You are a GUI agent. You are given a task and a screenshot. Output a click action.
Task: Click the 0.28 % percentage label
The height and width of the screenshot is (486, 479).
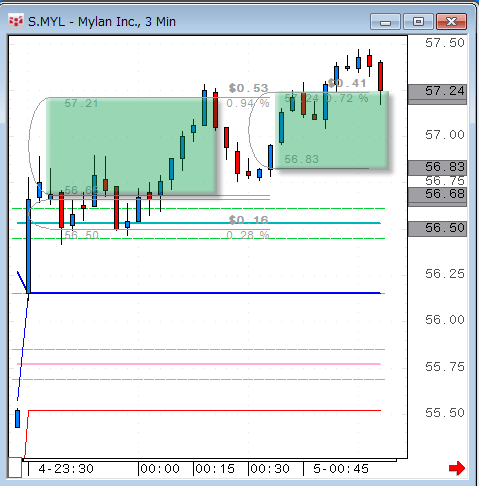tap(248, 235)
